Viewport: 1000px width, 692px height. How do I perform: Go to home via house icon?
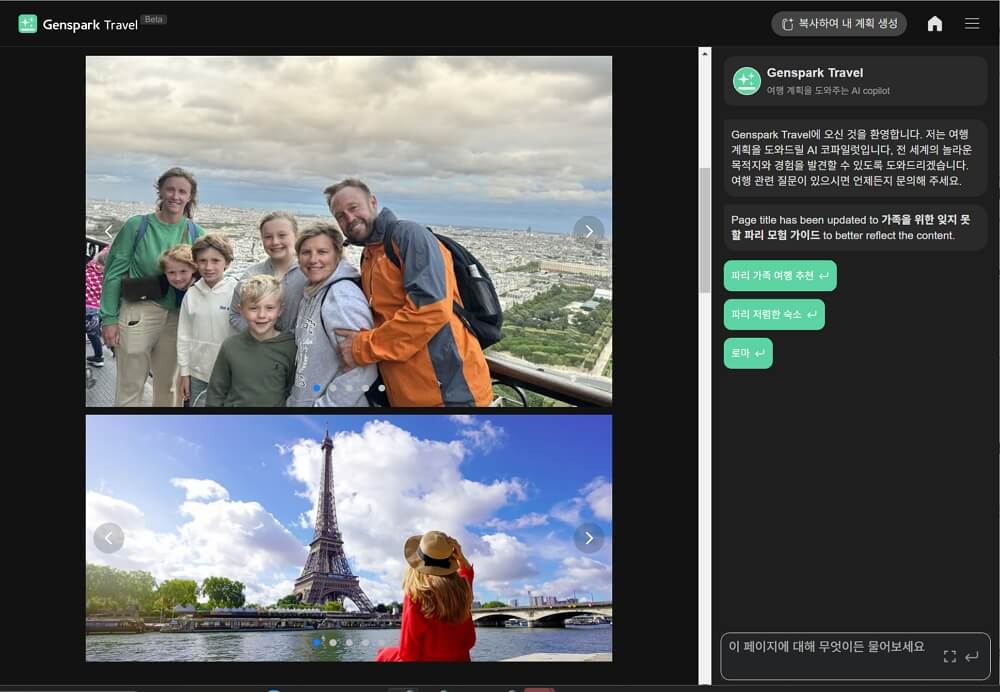935,24
